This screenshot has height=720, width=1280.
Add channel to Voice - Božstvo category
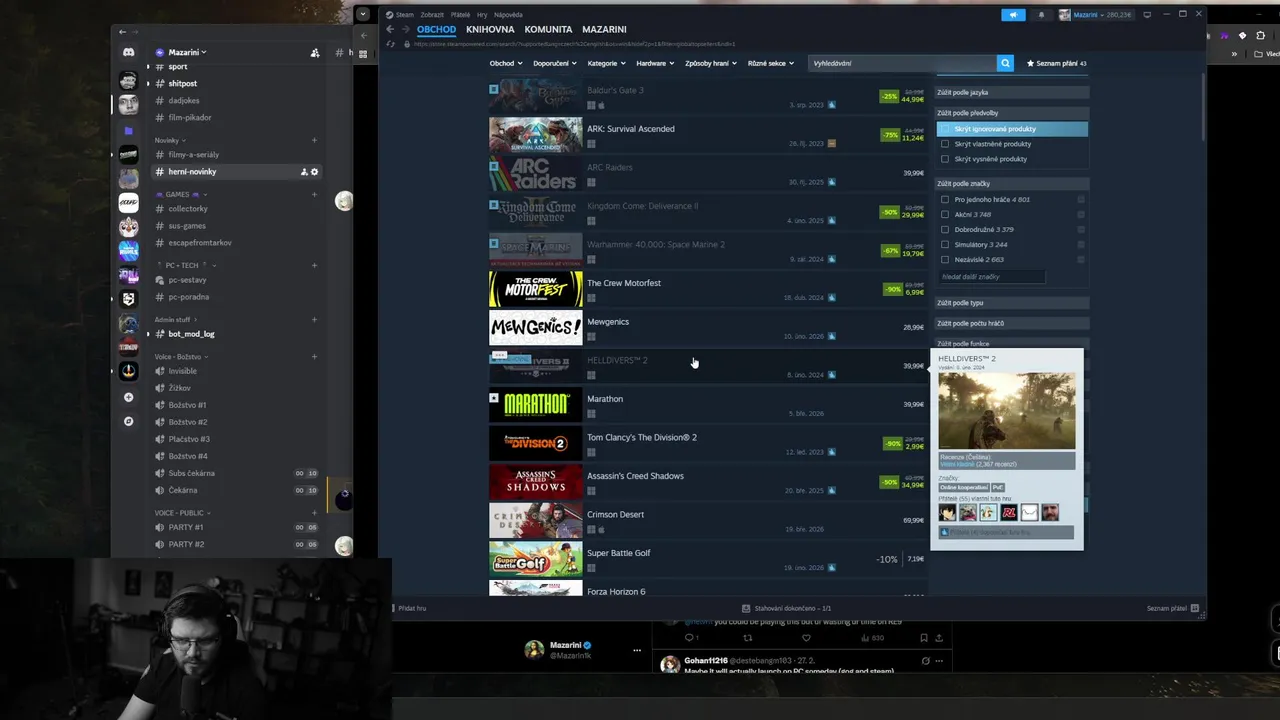tap(314, 357)
